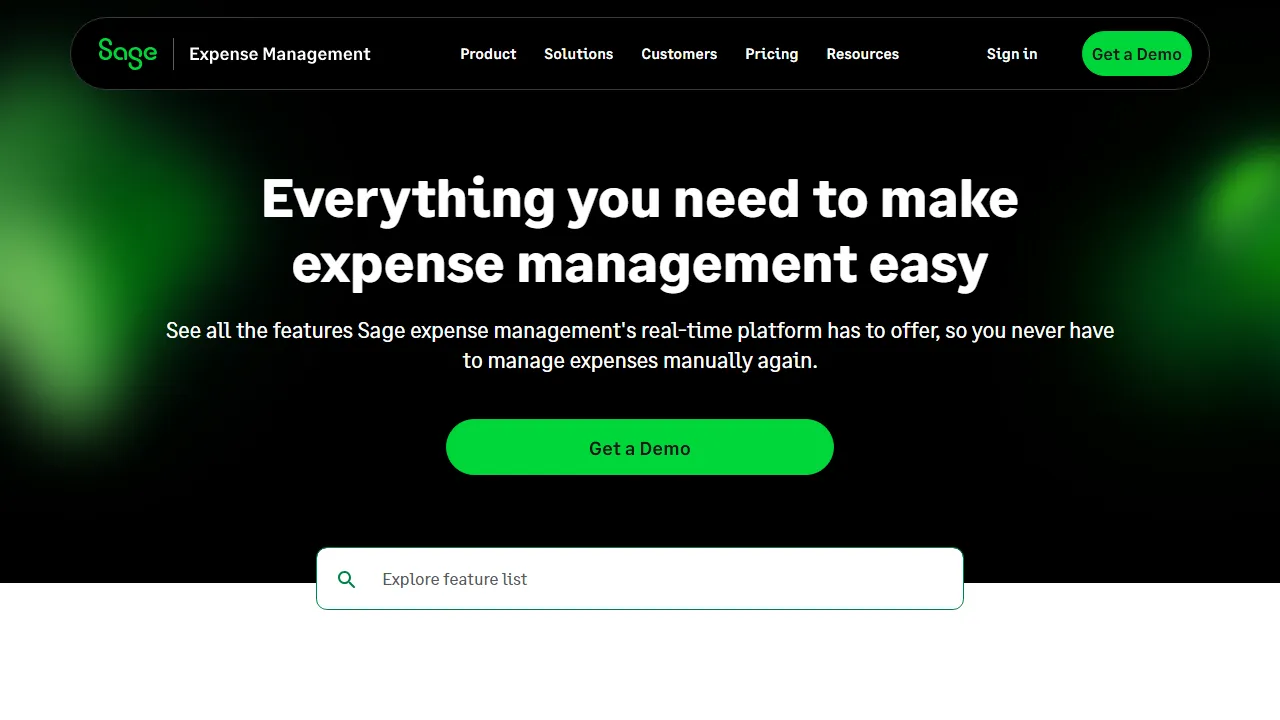Open the Resources menu
Image resolution: width=1280 pixels, height=720 pixels.
[x=863, y=54]
